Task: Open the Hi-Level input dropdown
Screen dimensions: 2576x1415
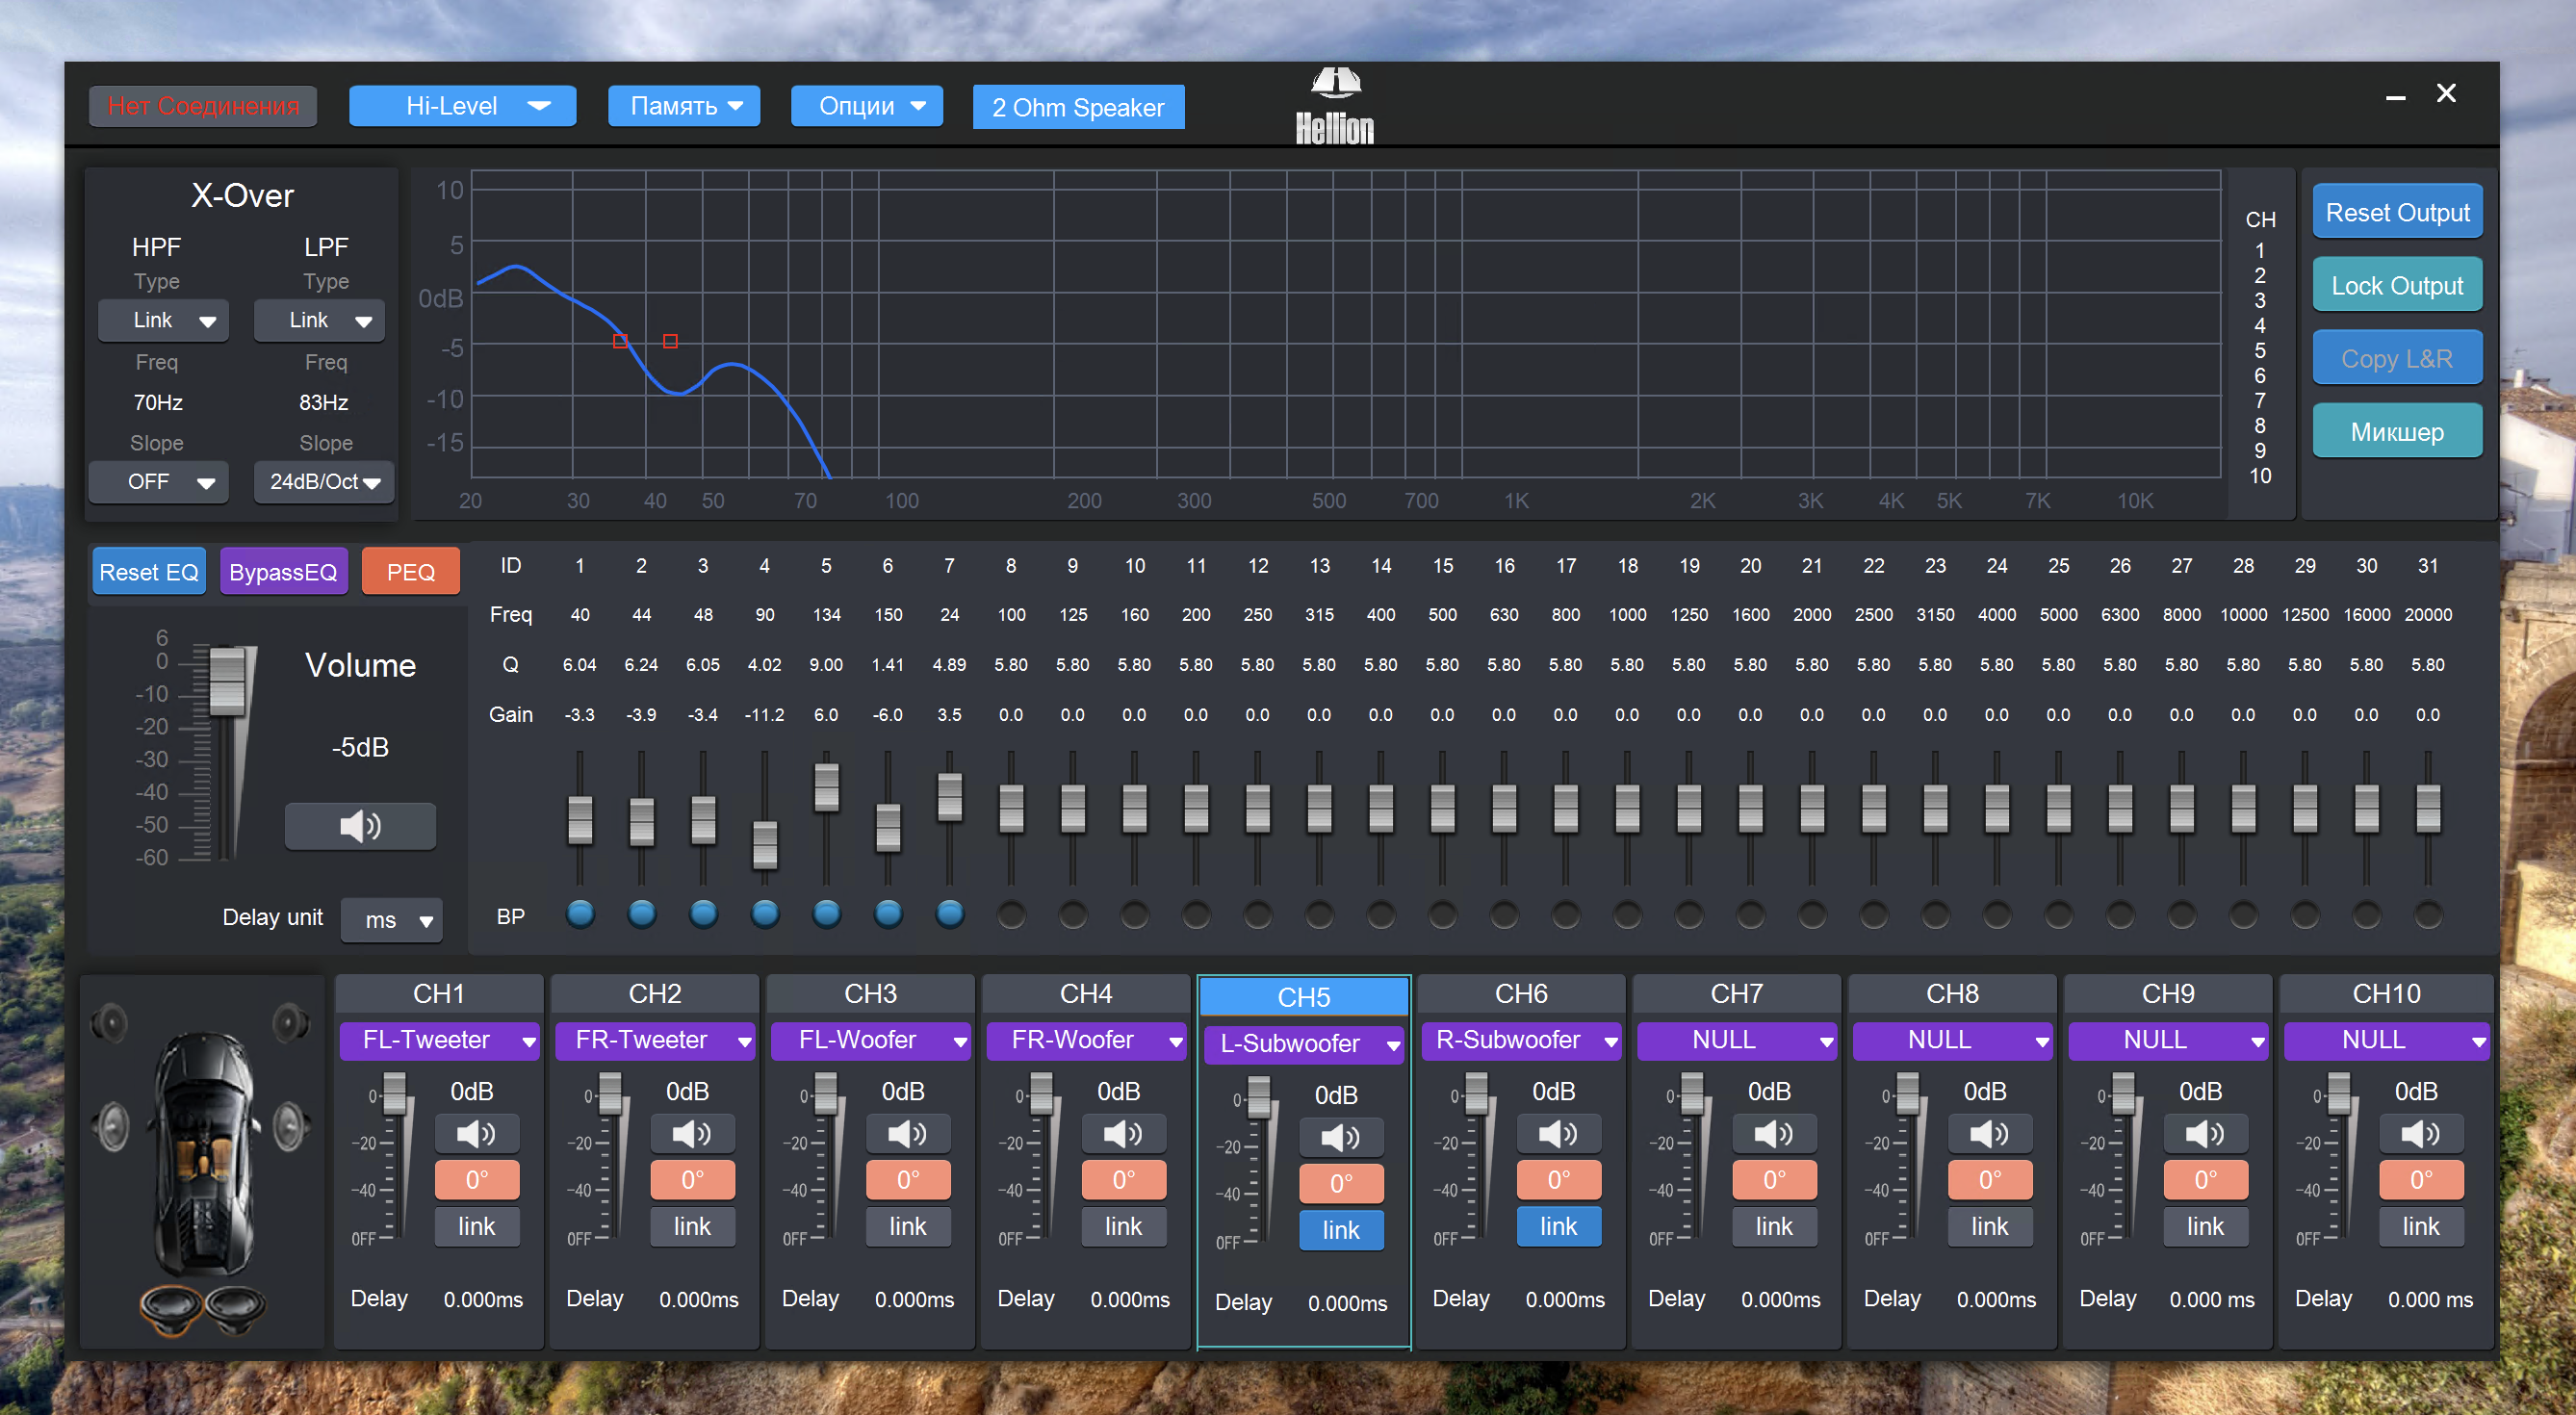Action: [x=462, y=106]
